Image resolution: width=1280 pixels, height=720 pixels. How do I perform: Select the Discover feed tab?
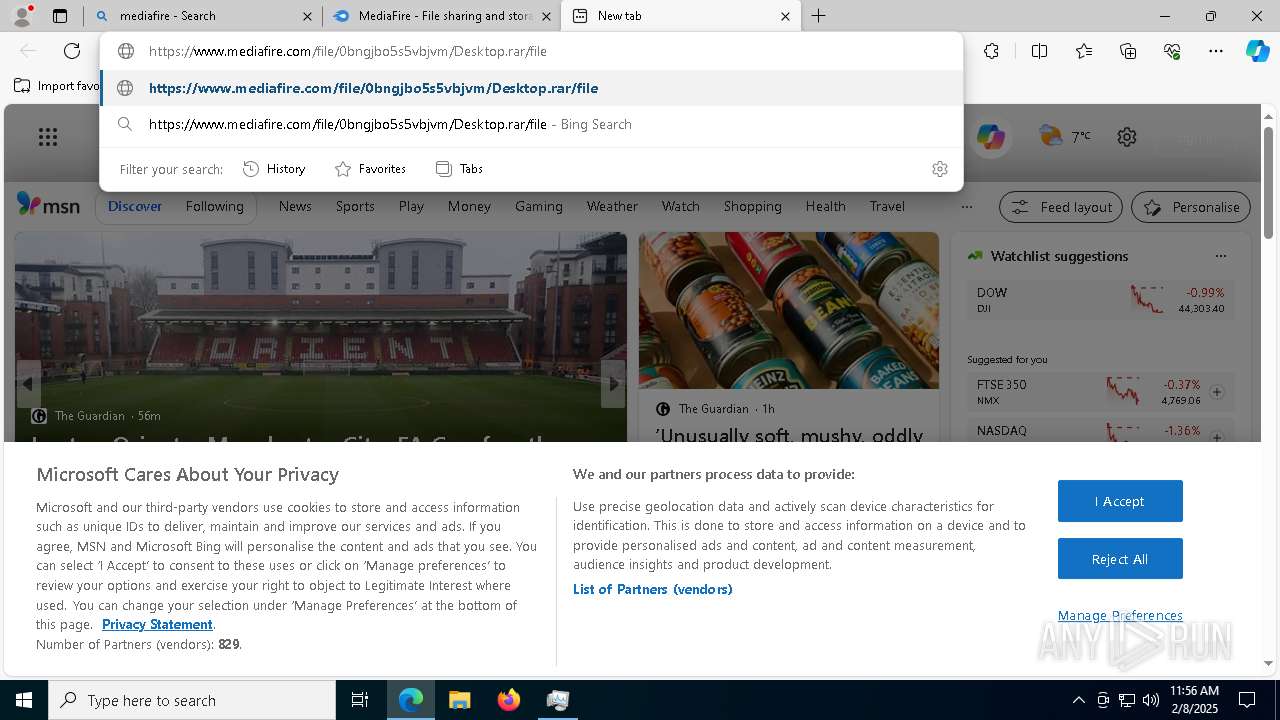tap(135, 206)
